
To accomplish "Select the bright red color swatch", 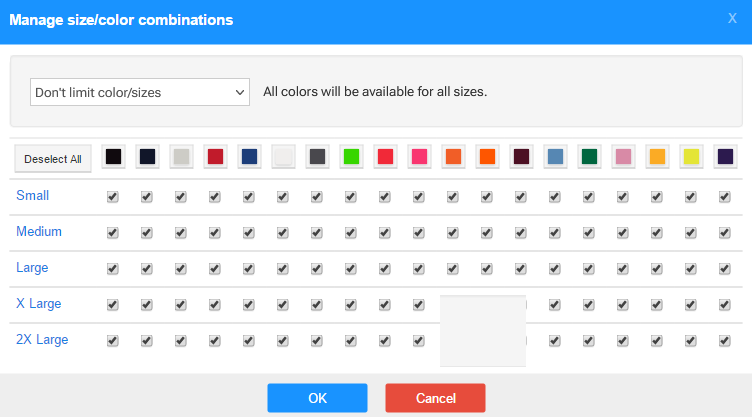I will pos(386,156).
